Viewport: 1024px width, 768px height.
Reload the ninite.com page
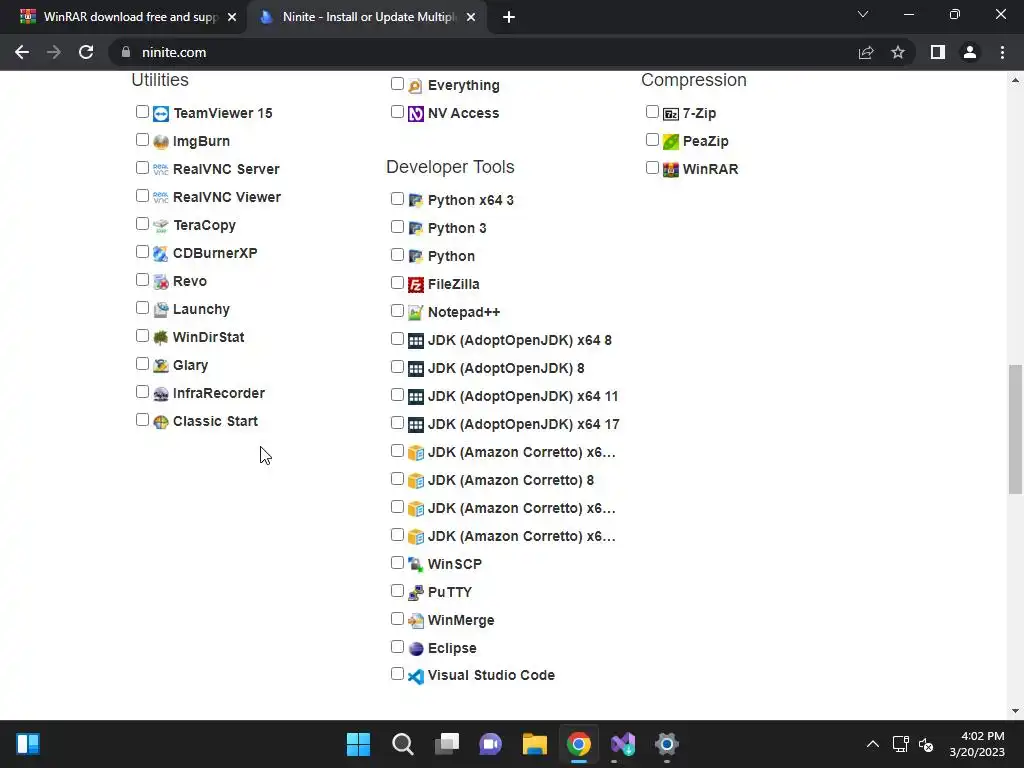[86, 52]
